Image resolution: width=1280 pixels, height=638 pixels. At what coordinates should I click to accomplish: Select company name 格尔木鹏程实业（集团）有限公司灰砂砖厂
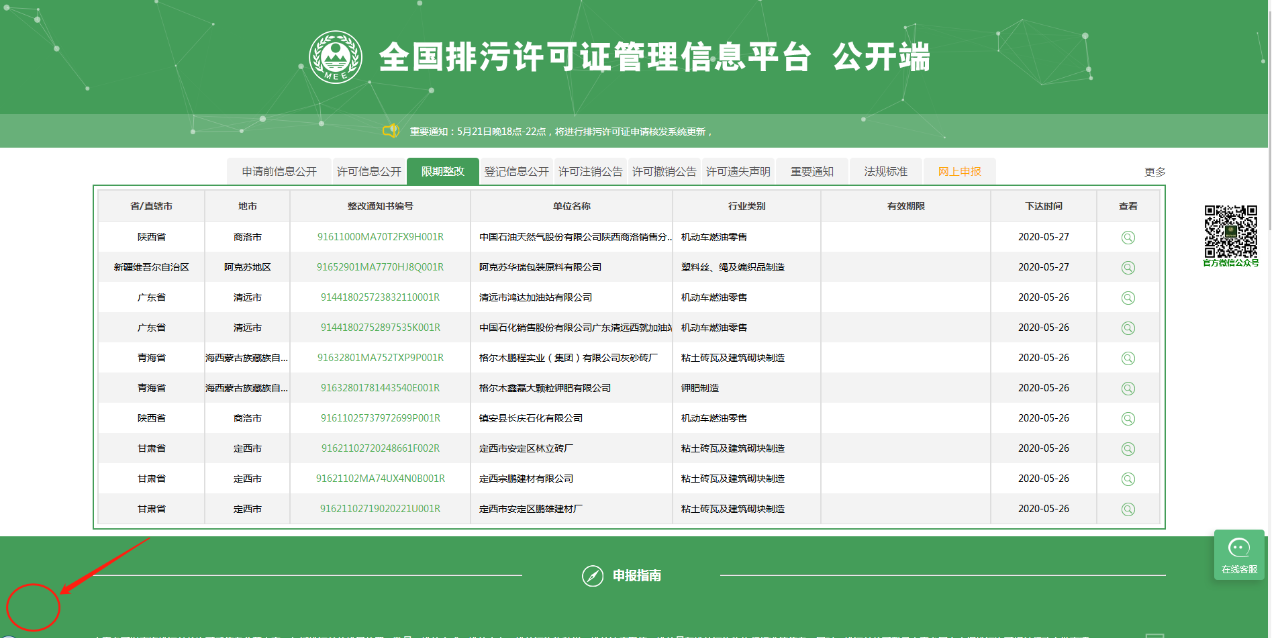point(568,358)
